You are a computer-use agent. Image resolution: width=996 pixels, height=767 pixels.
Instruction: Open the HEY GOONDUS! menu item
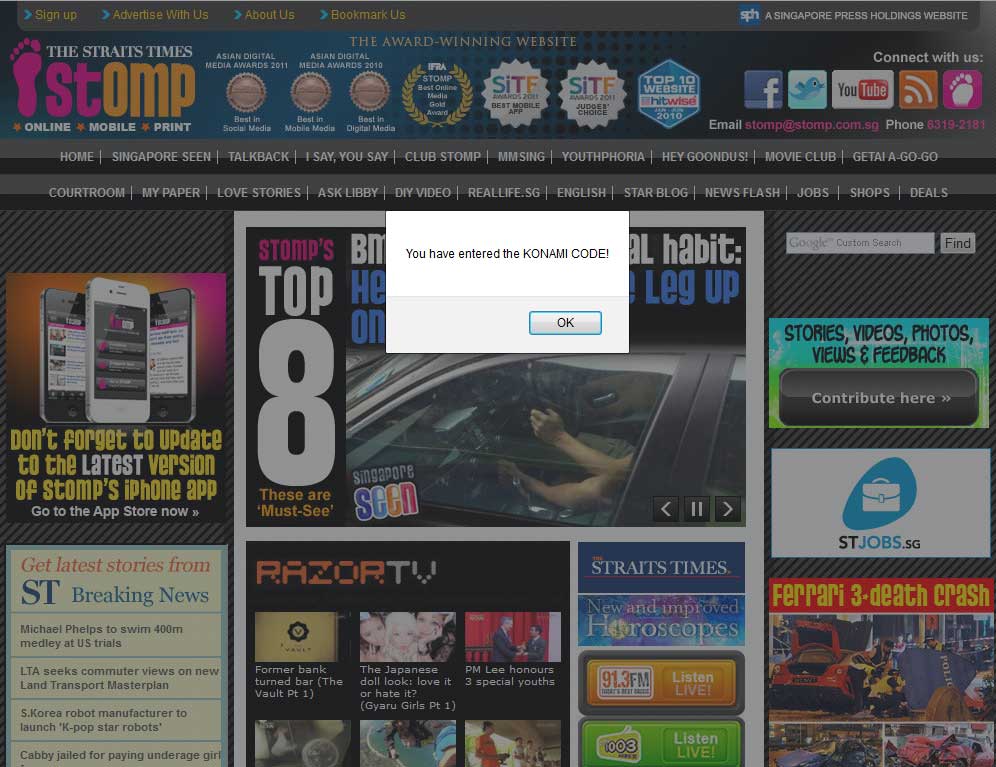[x=705, y=157]
